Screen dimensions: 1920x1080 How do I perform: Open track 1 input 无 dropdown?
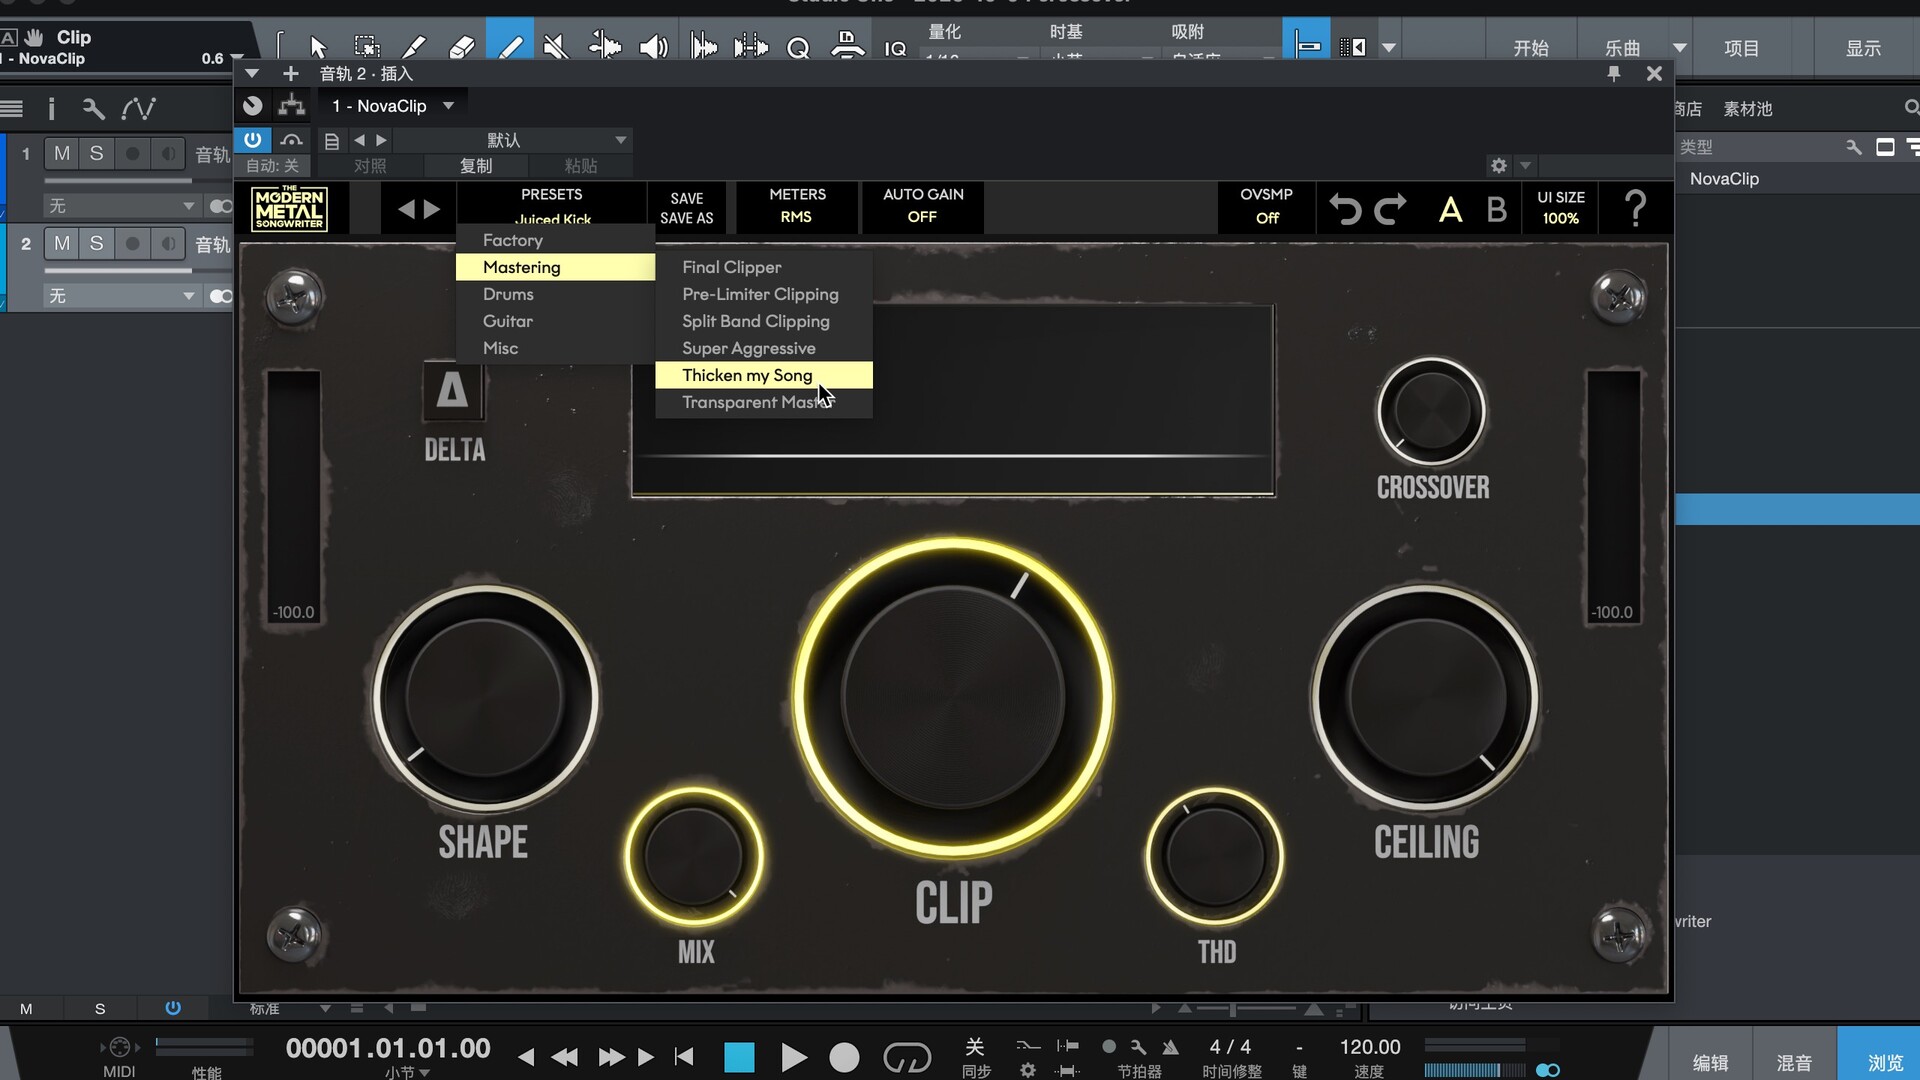click(x=120, y=206)
